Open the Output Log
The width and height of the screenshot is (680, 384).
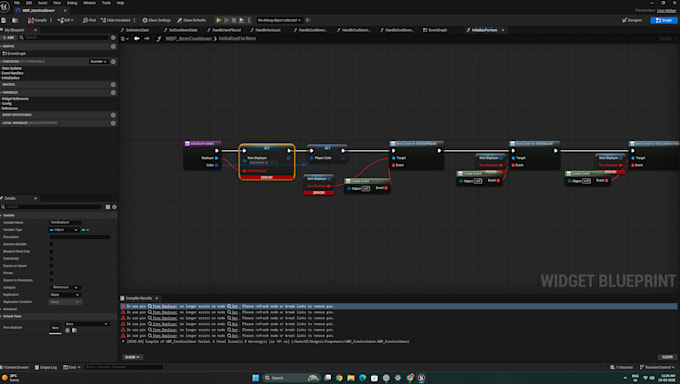[46, 367]
